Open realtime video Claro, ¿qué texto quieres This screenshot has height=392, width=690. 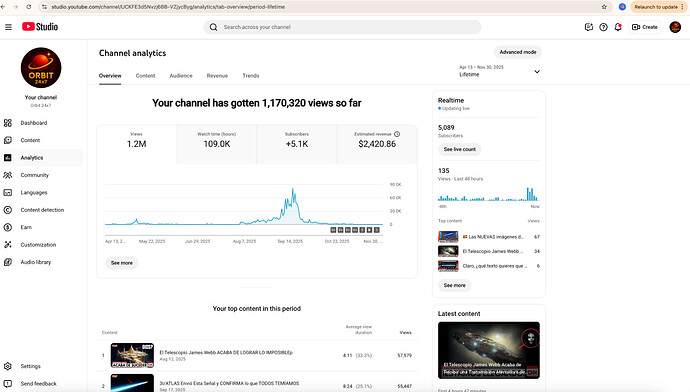pyautogui.click(x=488, y=266)
